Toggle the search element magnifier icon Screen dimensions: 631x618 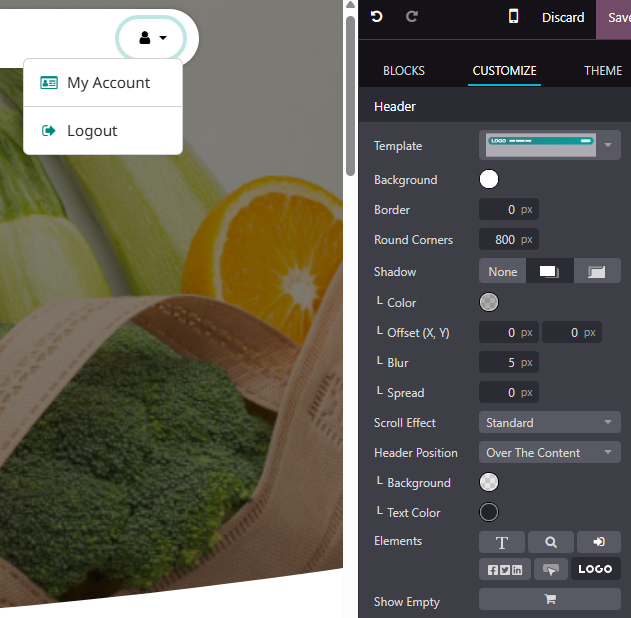pyautogui.click(x=551, y=542)
